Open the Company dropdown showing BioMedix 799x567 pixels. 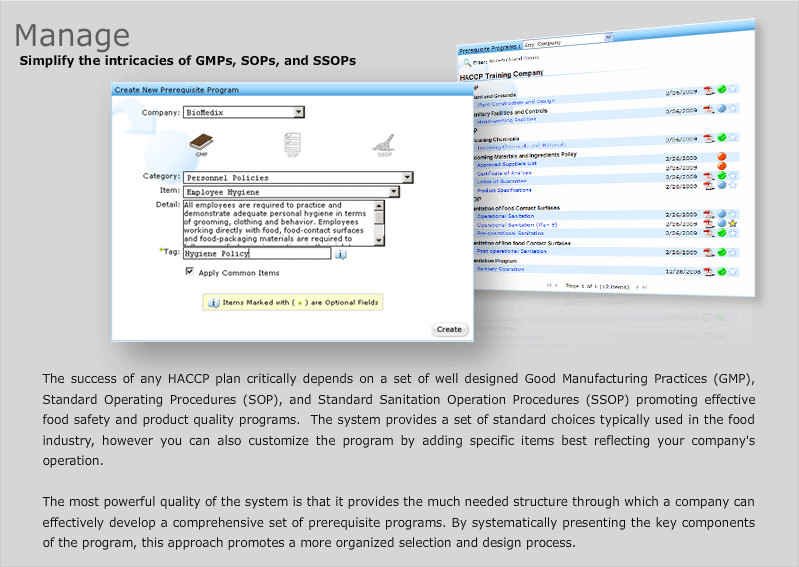tap(244, 112)
